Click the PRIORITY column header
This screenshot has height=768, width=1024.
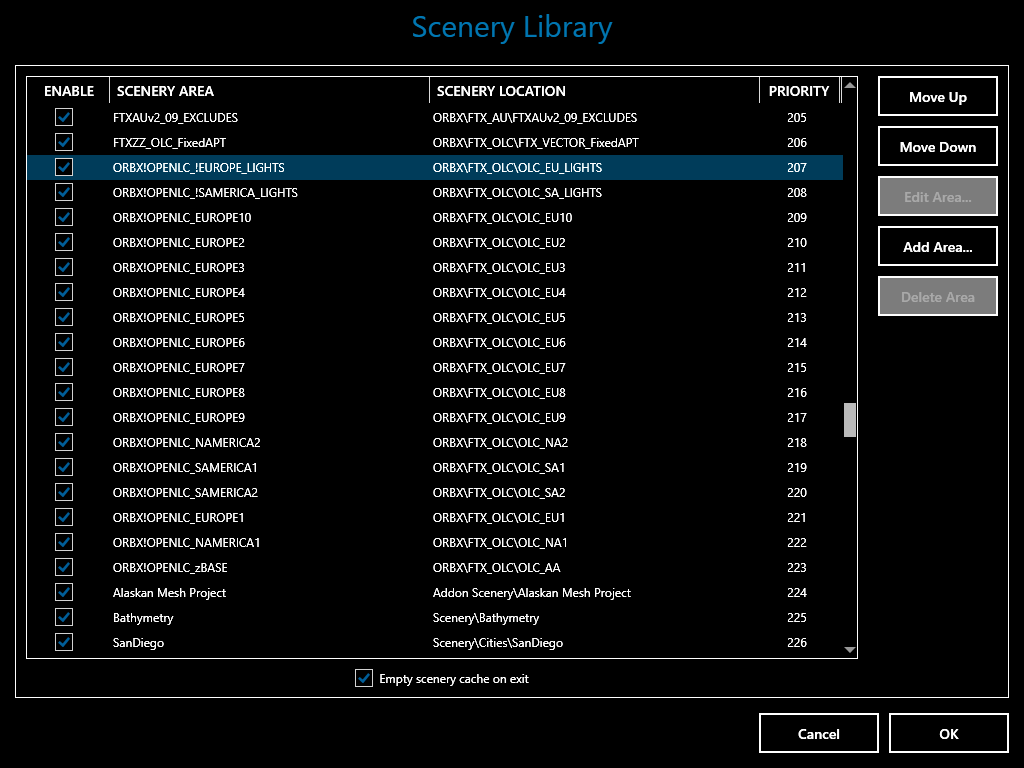[x=799, y=91]
